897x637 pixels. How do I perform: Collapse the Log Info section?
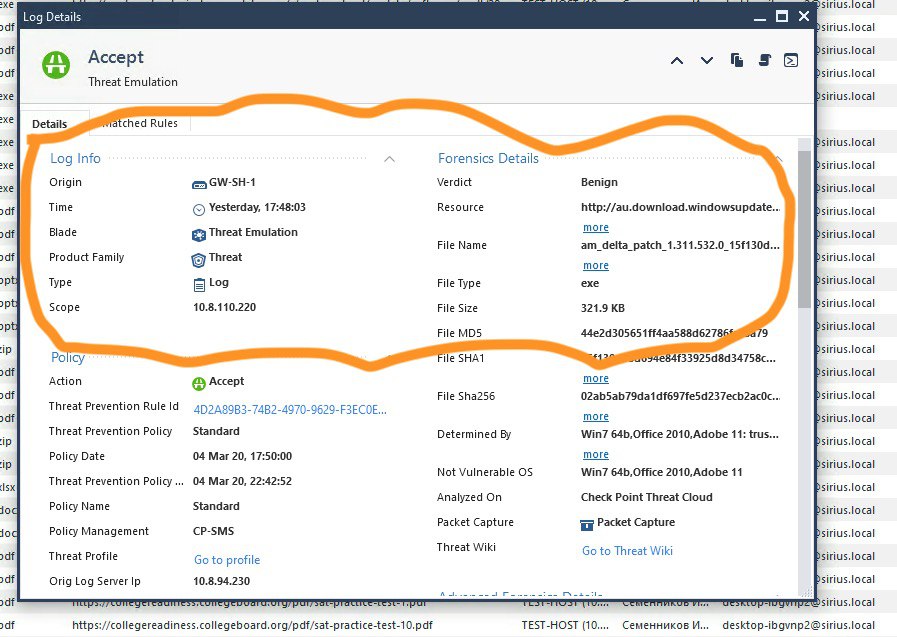click(x=390, y=159)
